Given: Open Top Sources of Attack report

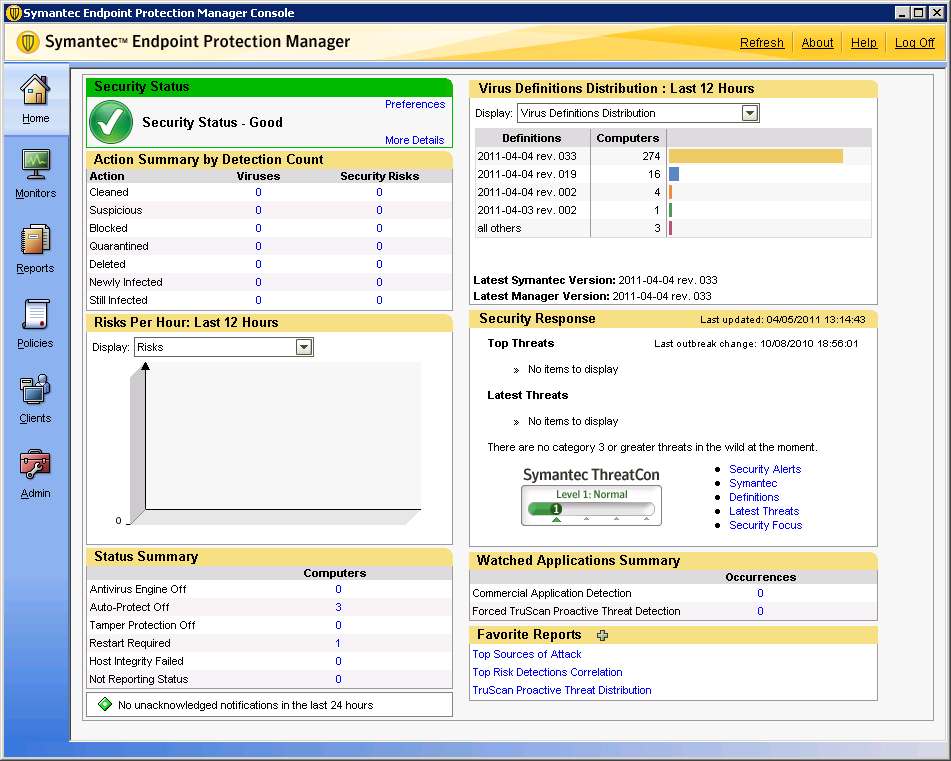Looking at the screenshot, I should [527, 654].
